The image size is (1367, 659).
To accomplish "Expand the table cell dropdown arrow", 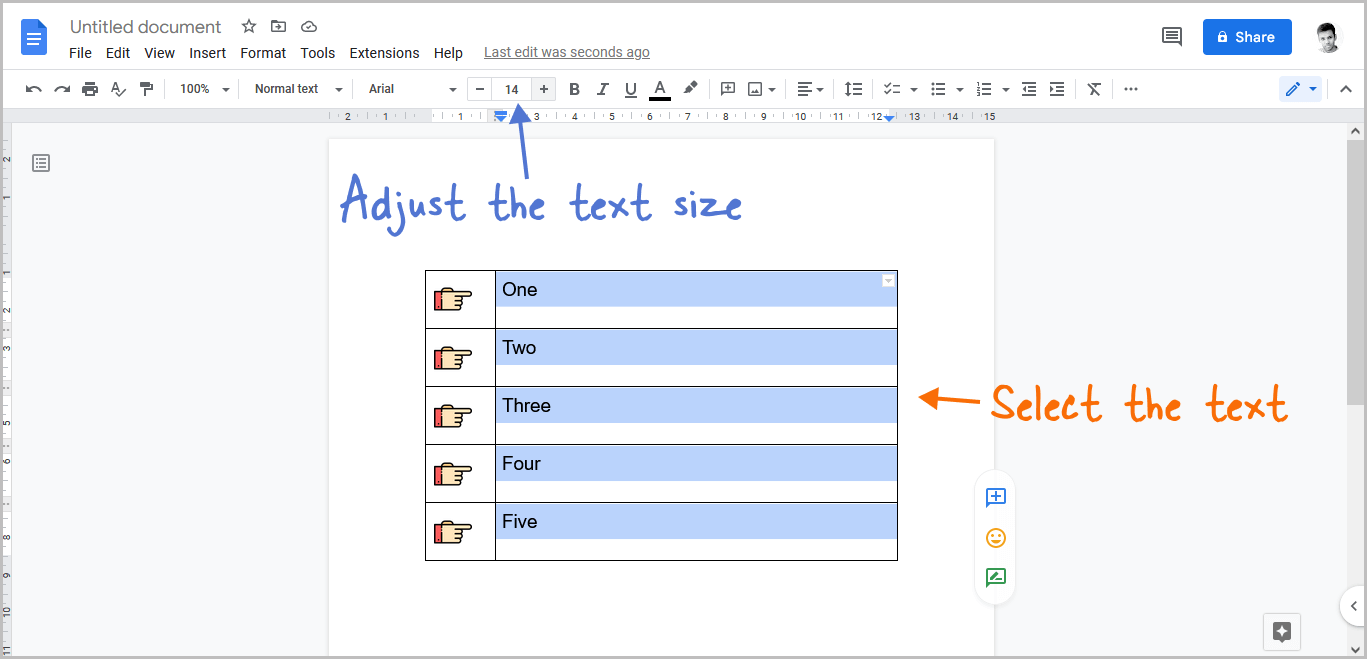I will coord(888,280).
